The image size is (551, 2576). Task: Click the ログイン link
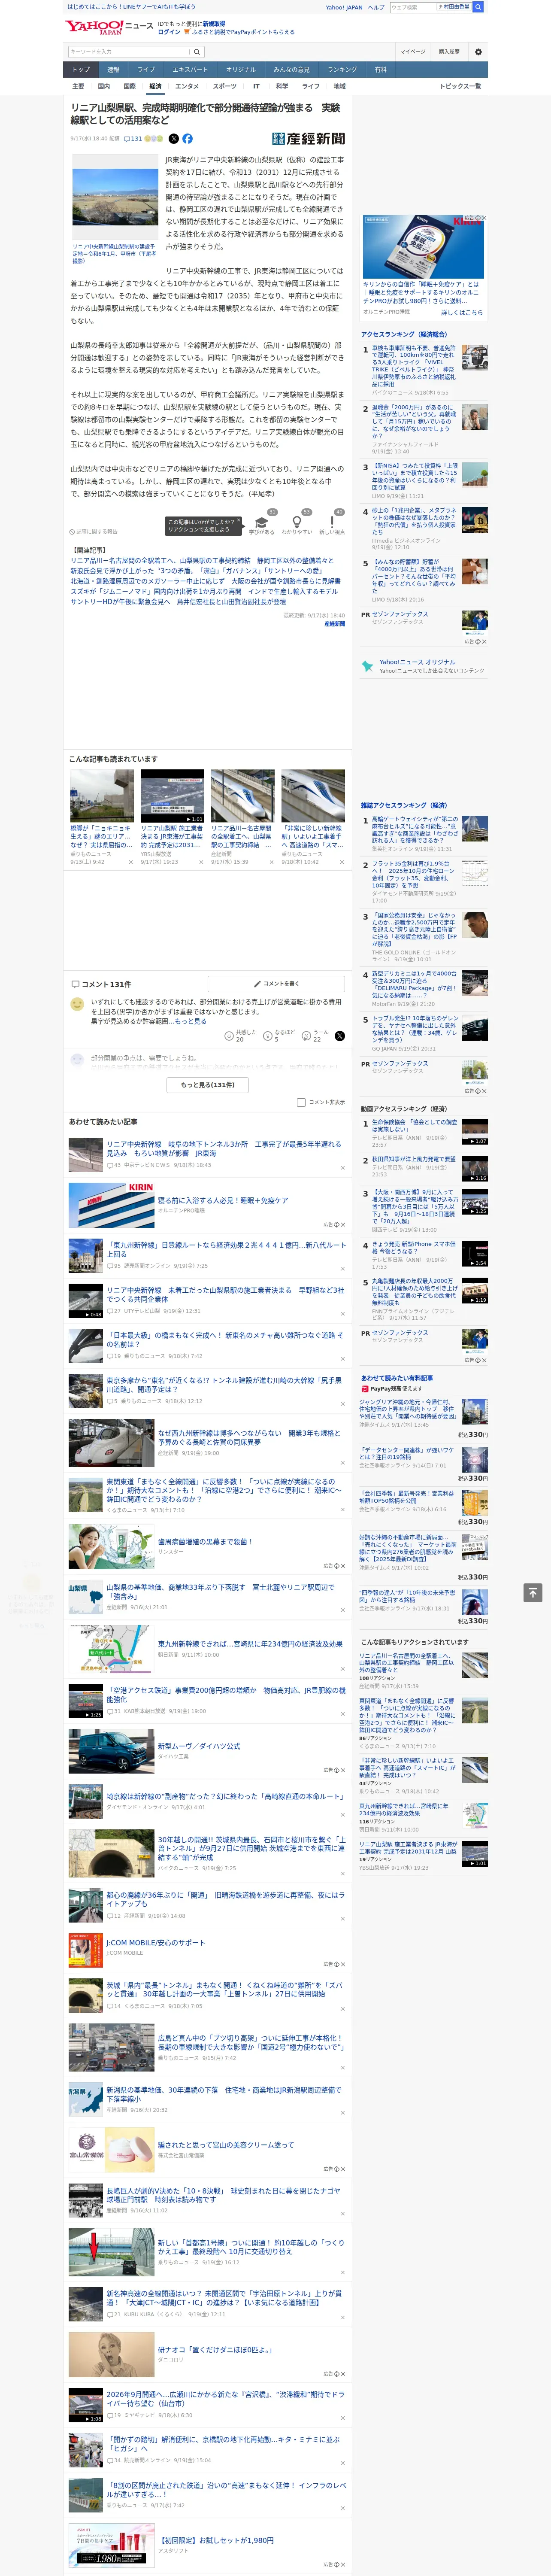[169, 32]
